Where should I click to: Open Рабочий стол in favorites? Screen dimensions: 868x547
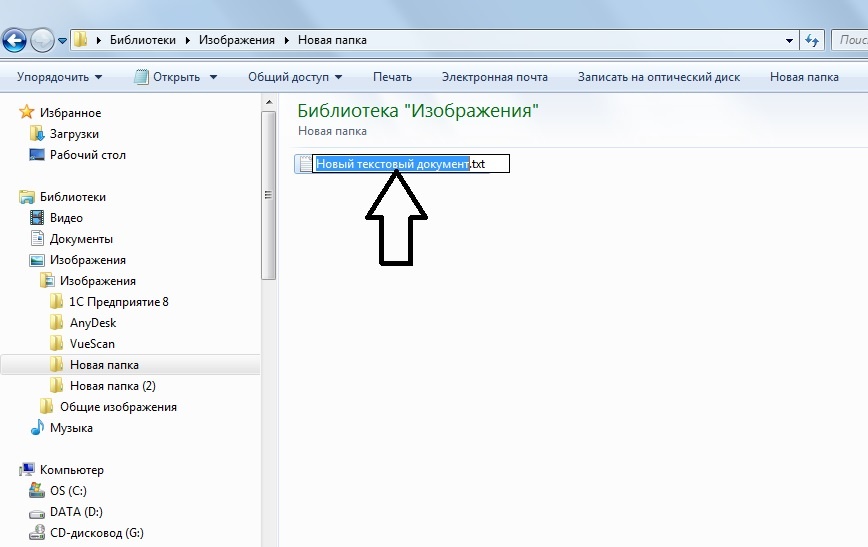[87, 155]
